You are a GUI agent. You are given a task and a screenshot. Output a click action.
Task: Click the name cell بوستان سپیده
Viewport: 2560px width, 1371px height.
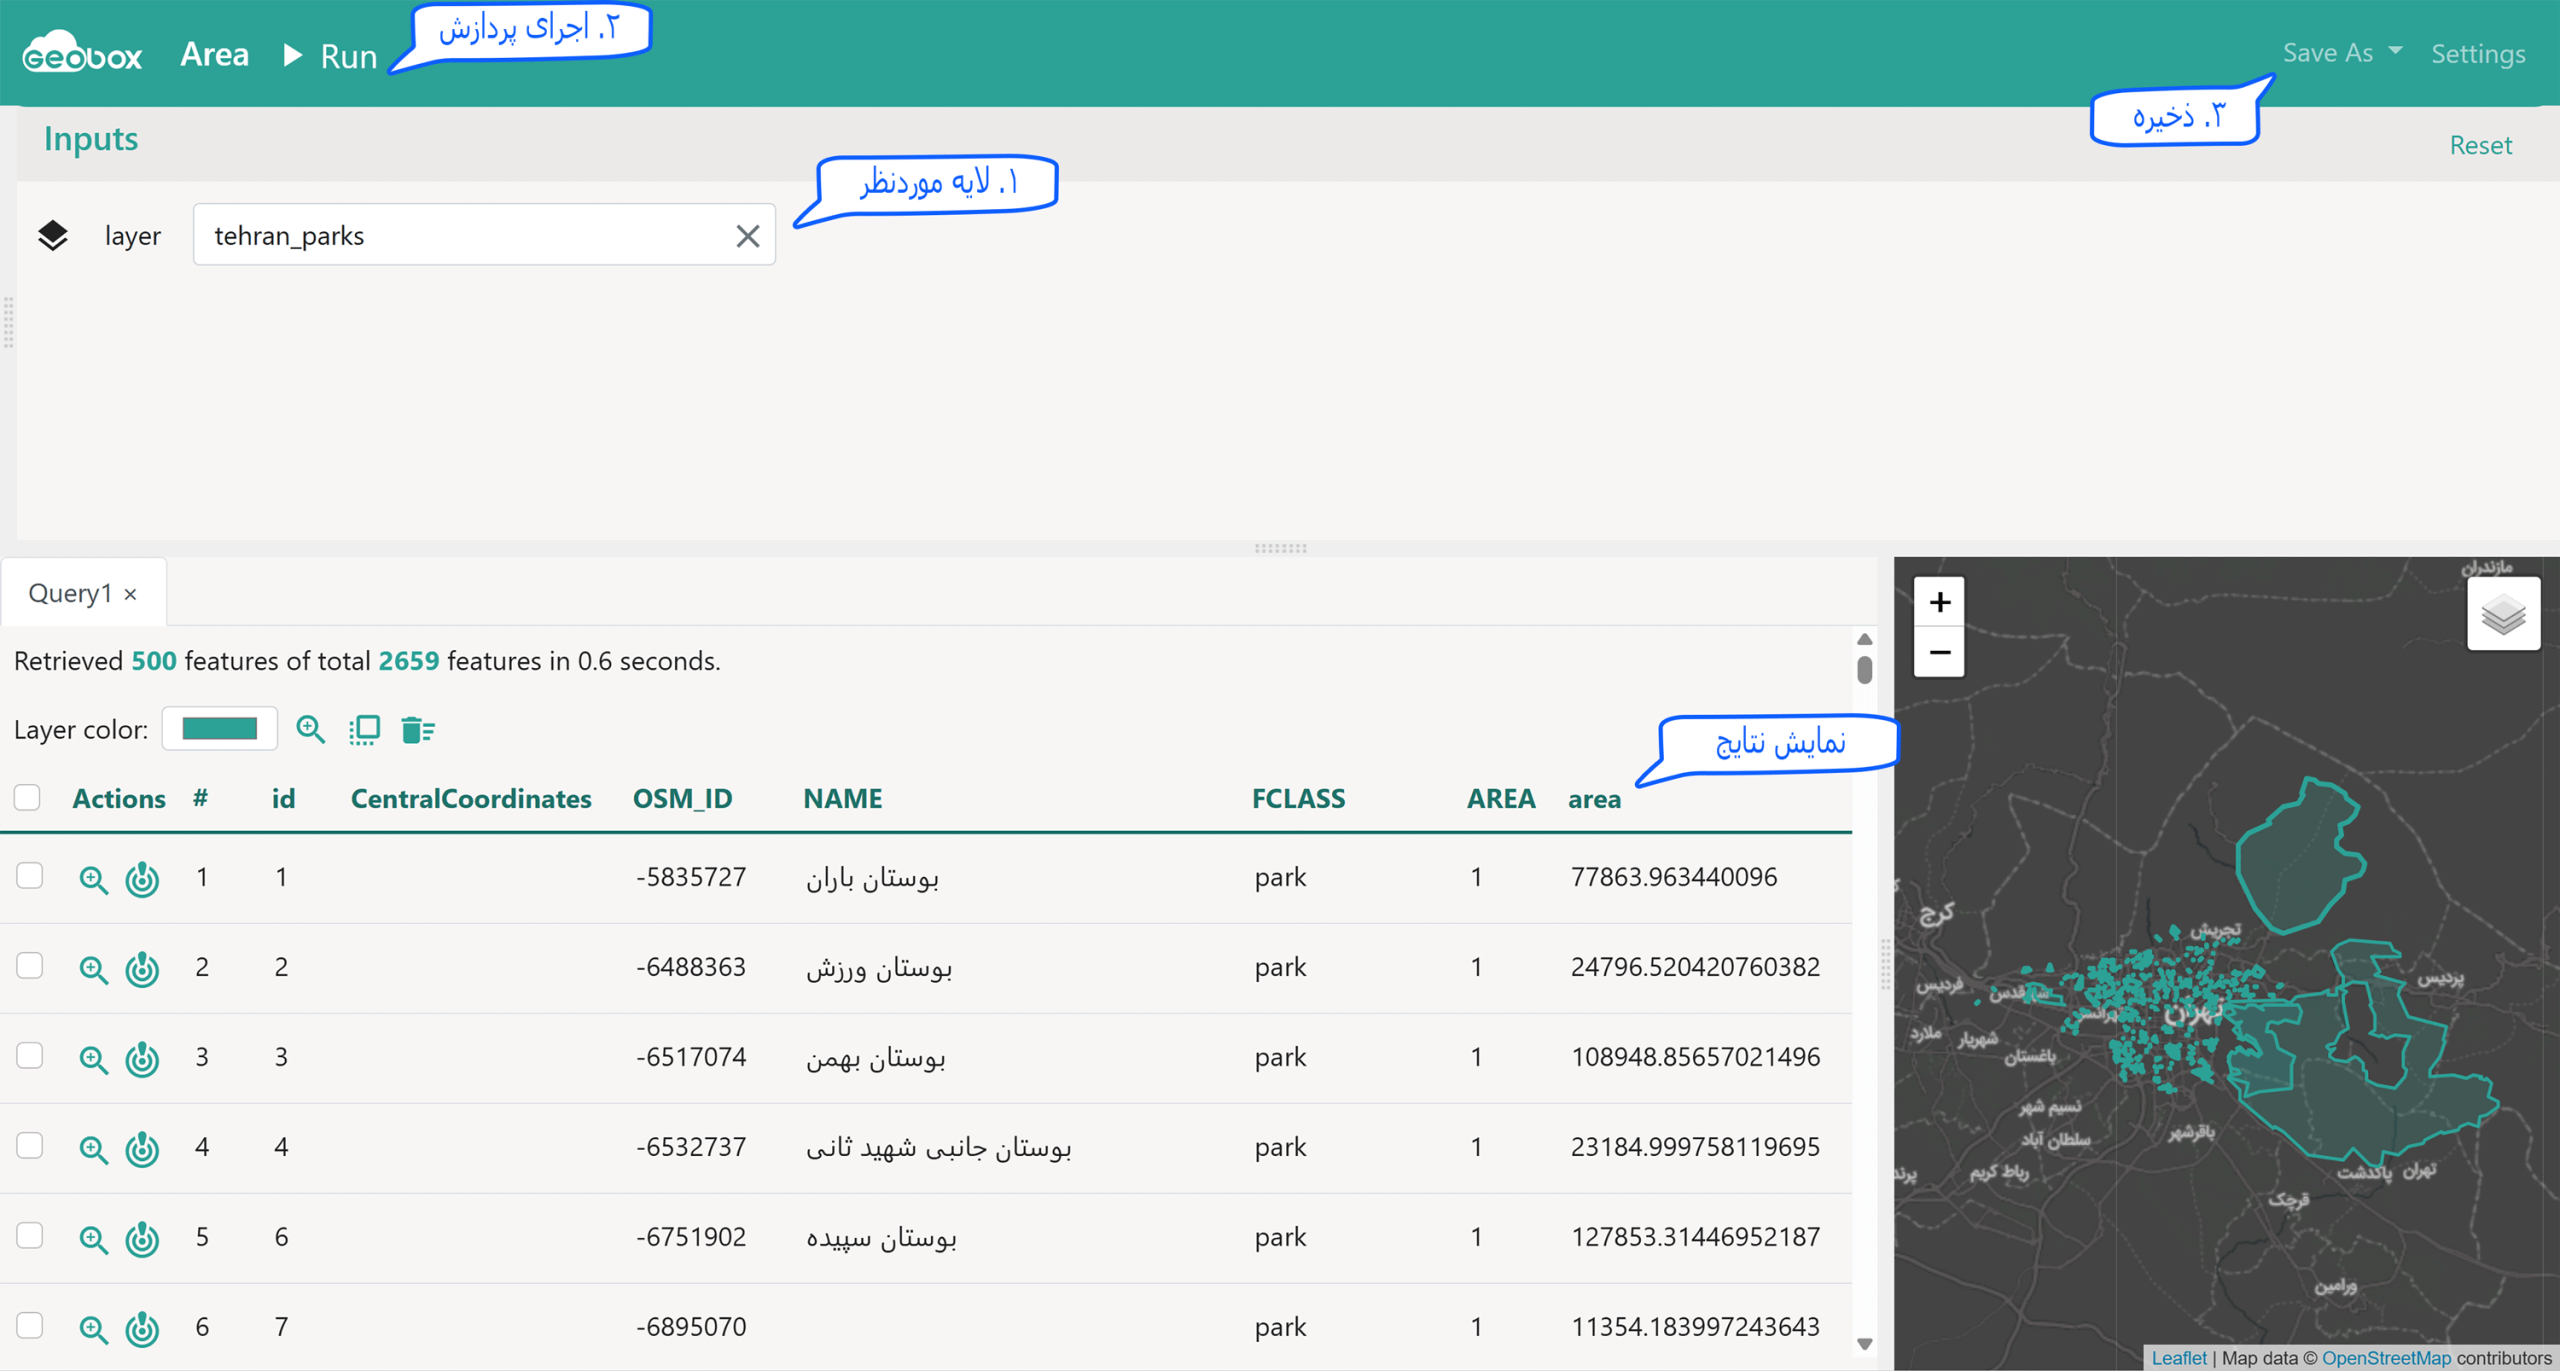pos(881,1237)
